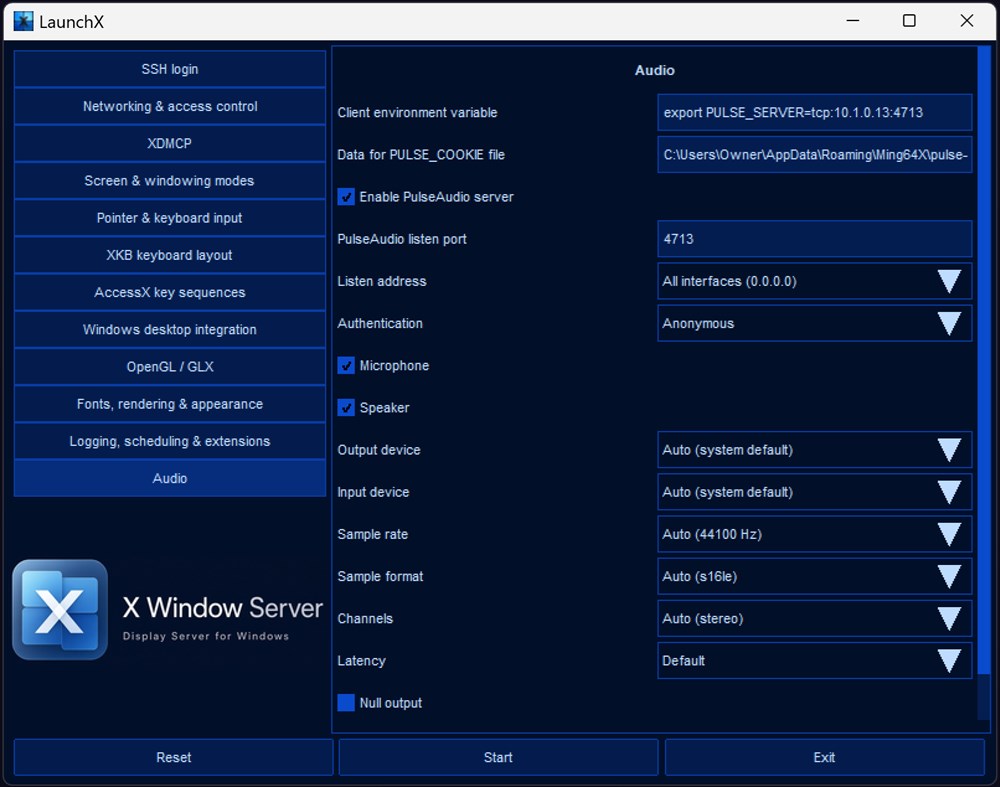Open Fonts, rendering & appearance settings
The width and height of the screenshot is (1000, 787).
click(x=170, y=404)
